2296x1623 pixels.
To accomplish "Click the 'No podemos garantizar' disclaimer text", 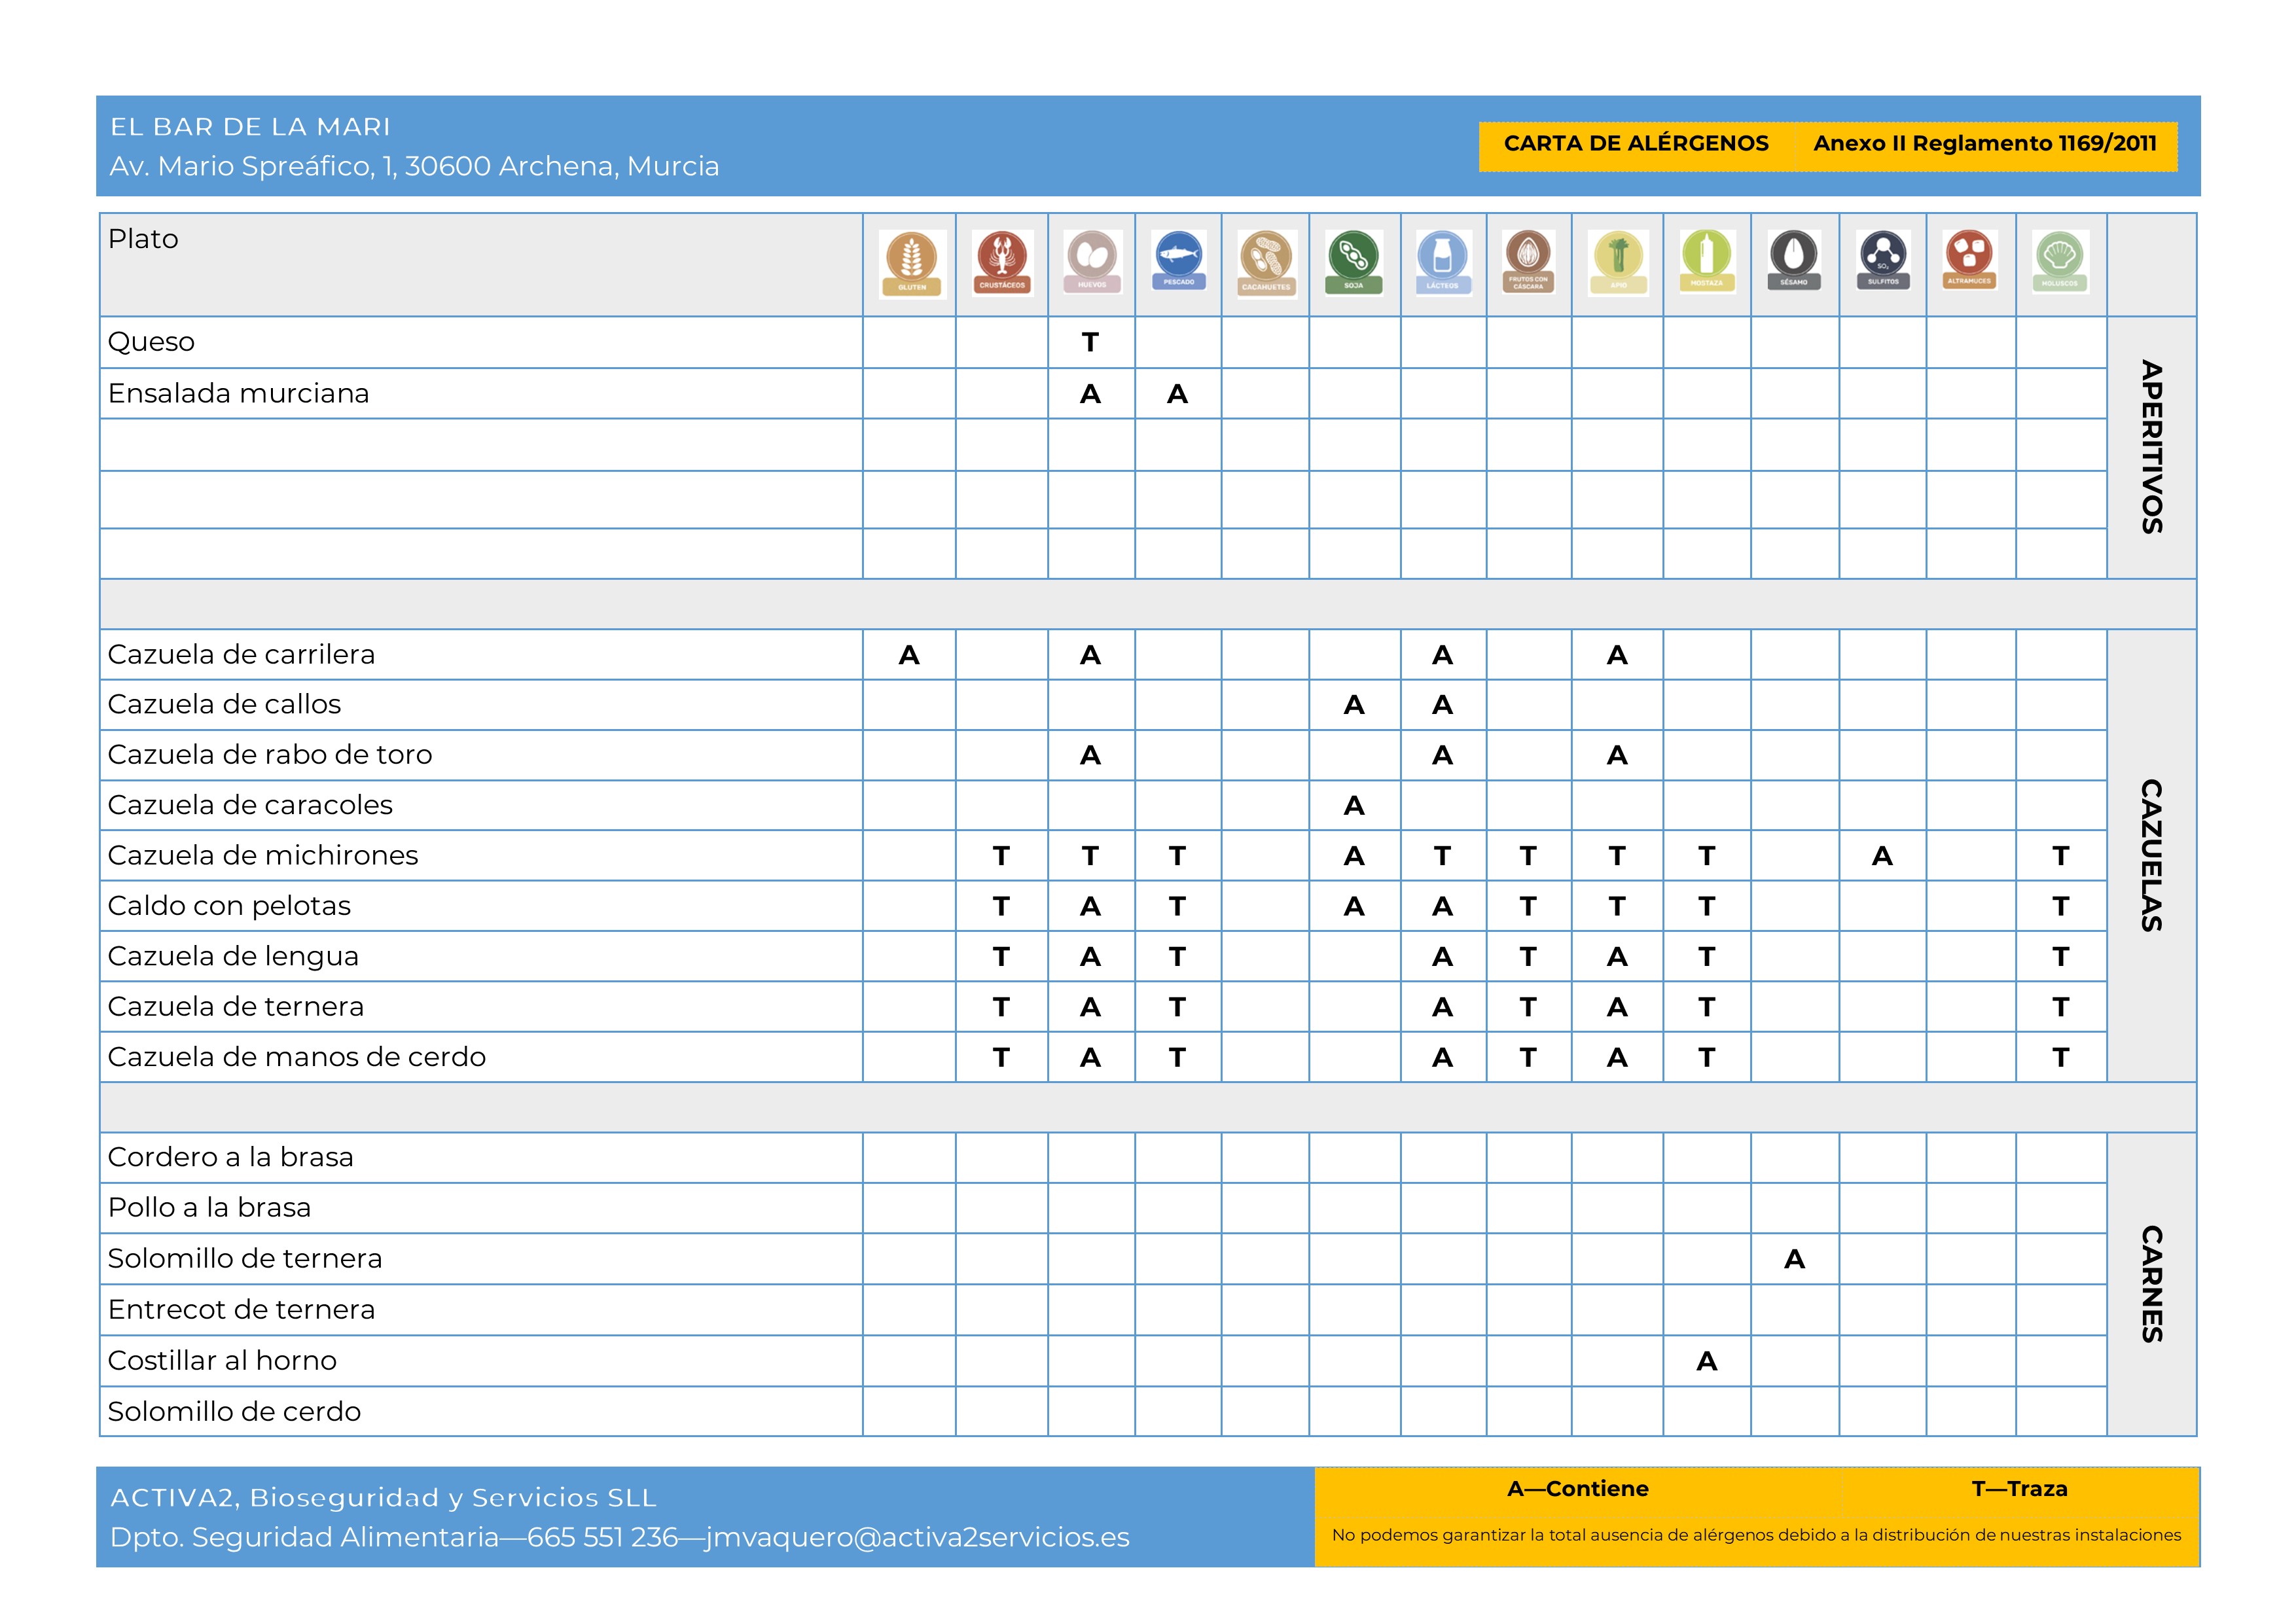I will pyautogui.click(x=1756, y=1535).
